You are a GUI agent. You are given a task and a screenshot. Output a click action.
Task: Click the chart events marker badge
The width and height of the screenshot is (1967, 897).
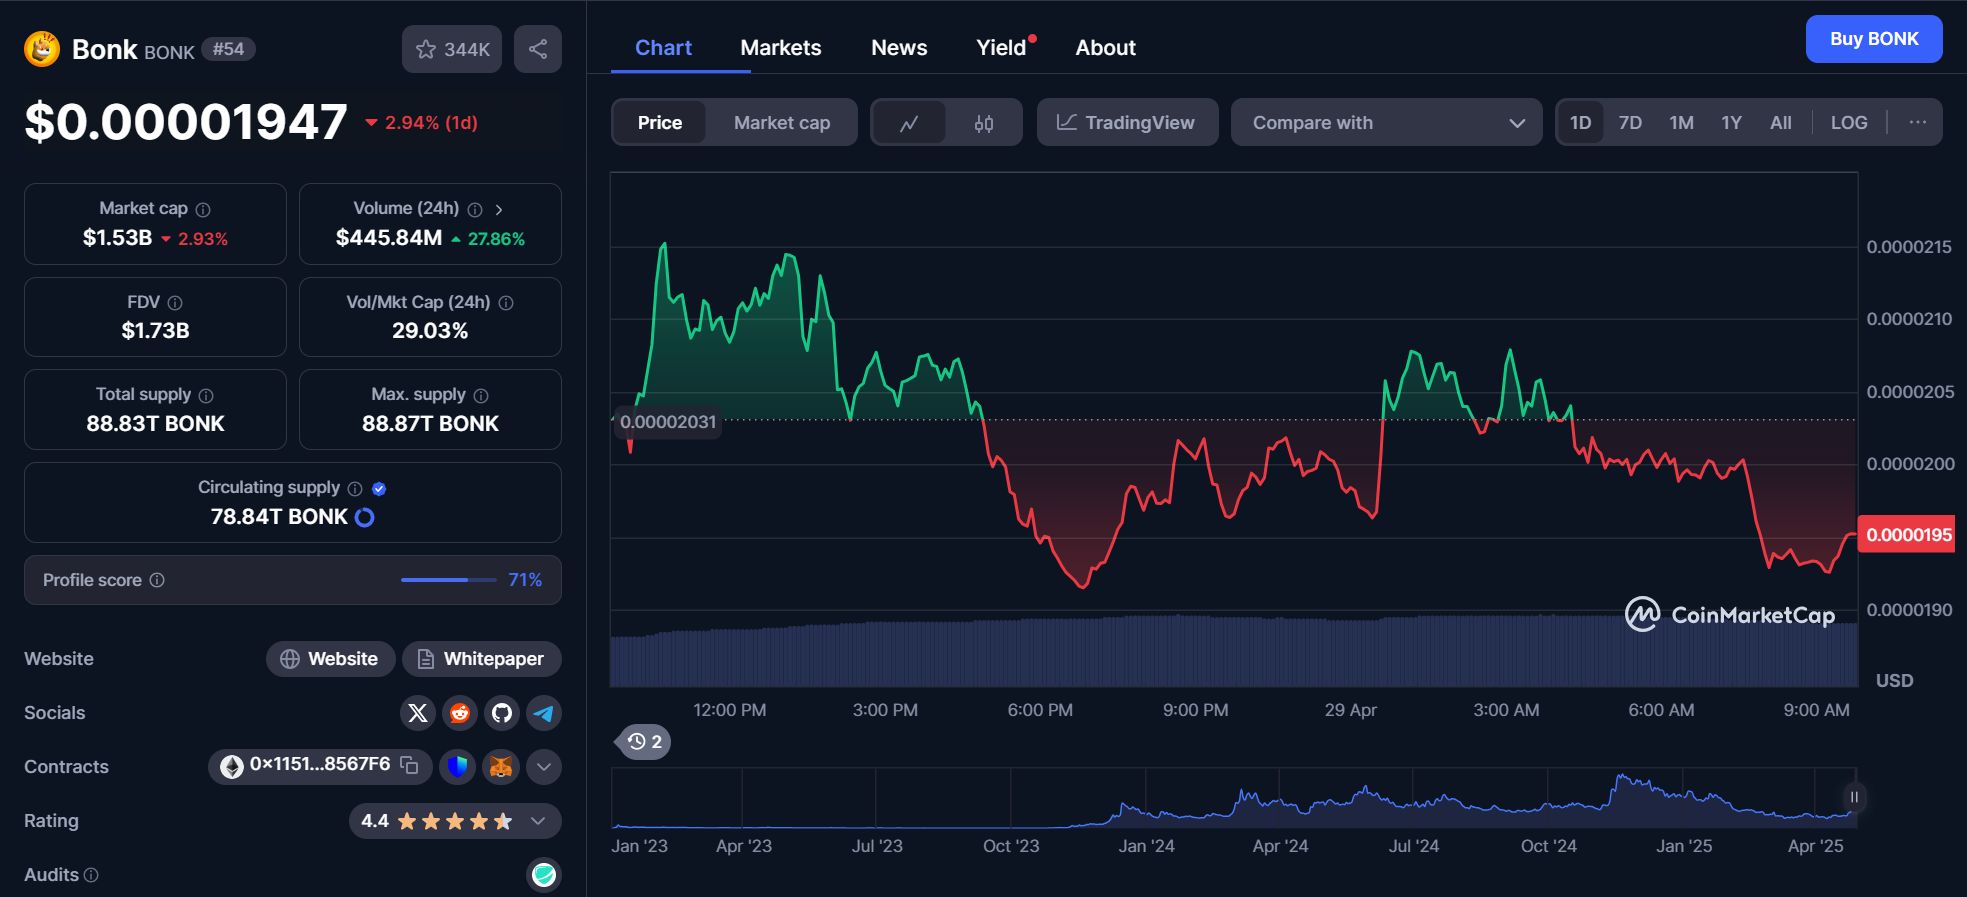tap(643, 742)
